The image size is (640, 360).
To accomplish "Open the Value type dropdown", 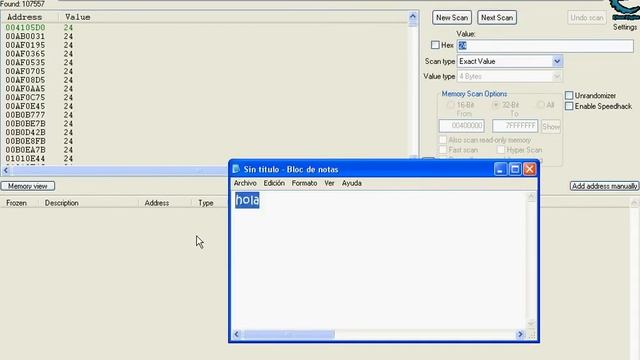I will pyautogui.click(x=557, y=76).
